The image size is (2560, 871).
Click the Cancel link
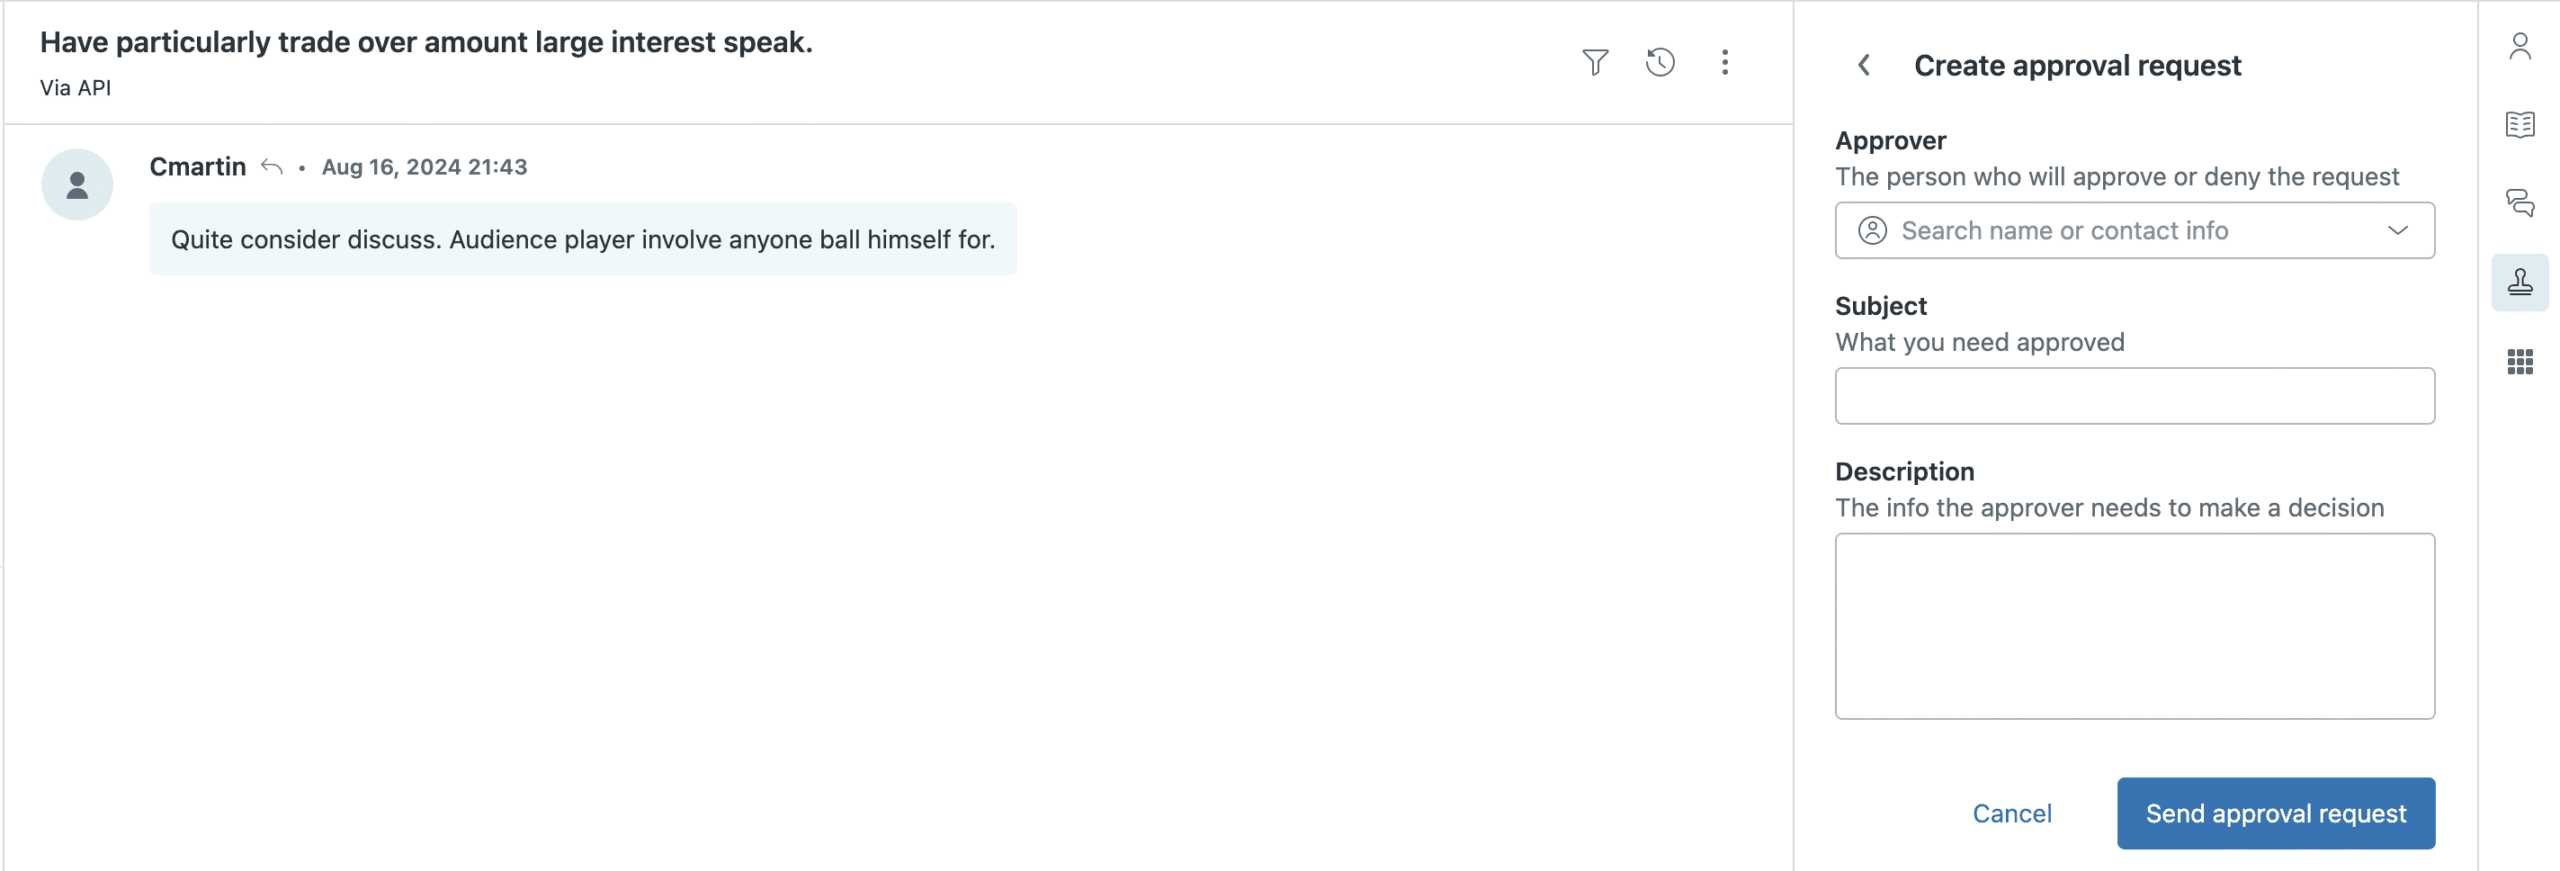pyautogui.click(x=2011, y=814)
